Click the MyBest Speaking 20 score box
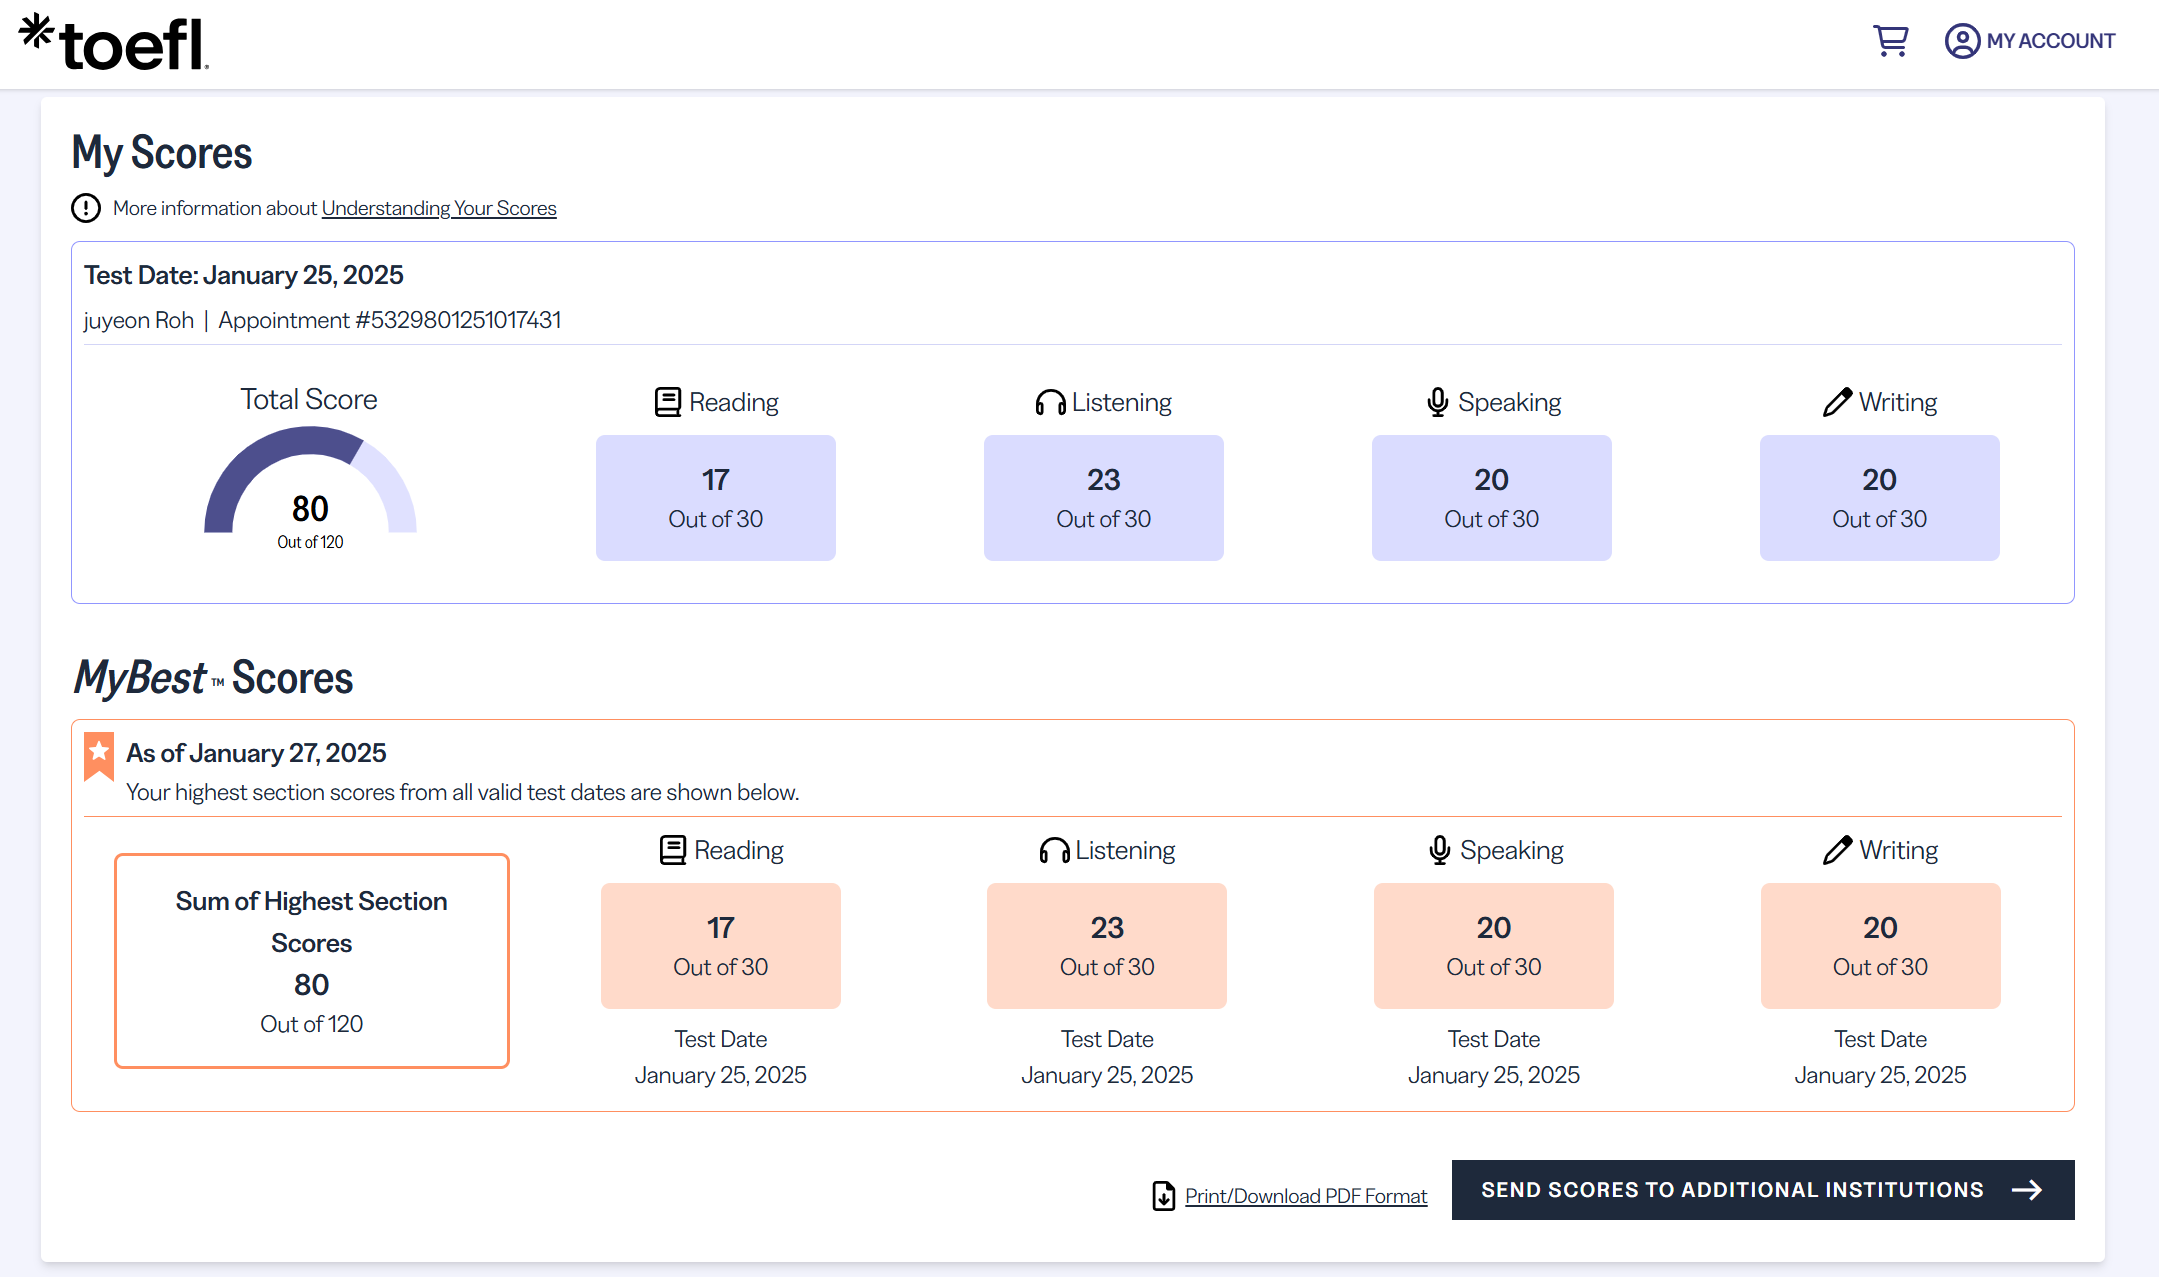Image resolution: width=2159 pixels, height=1277 pixels. 1493,945
